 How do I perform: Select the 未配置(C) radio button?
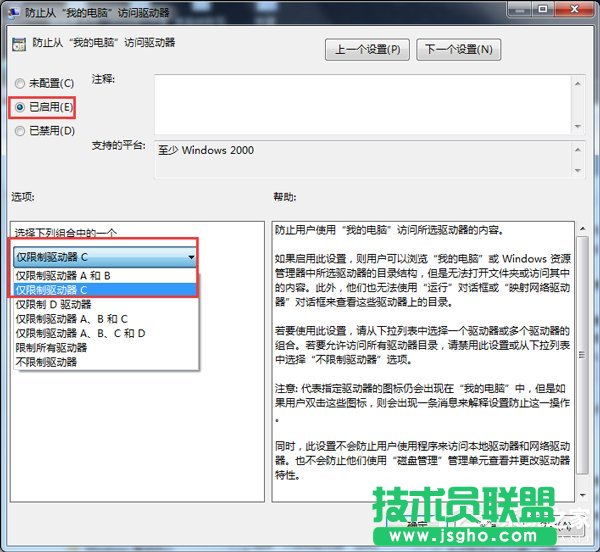coord(18,82)
